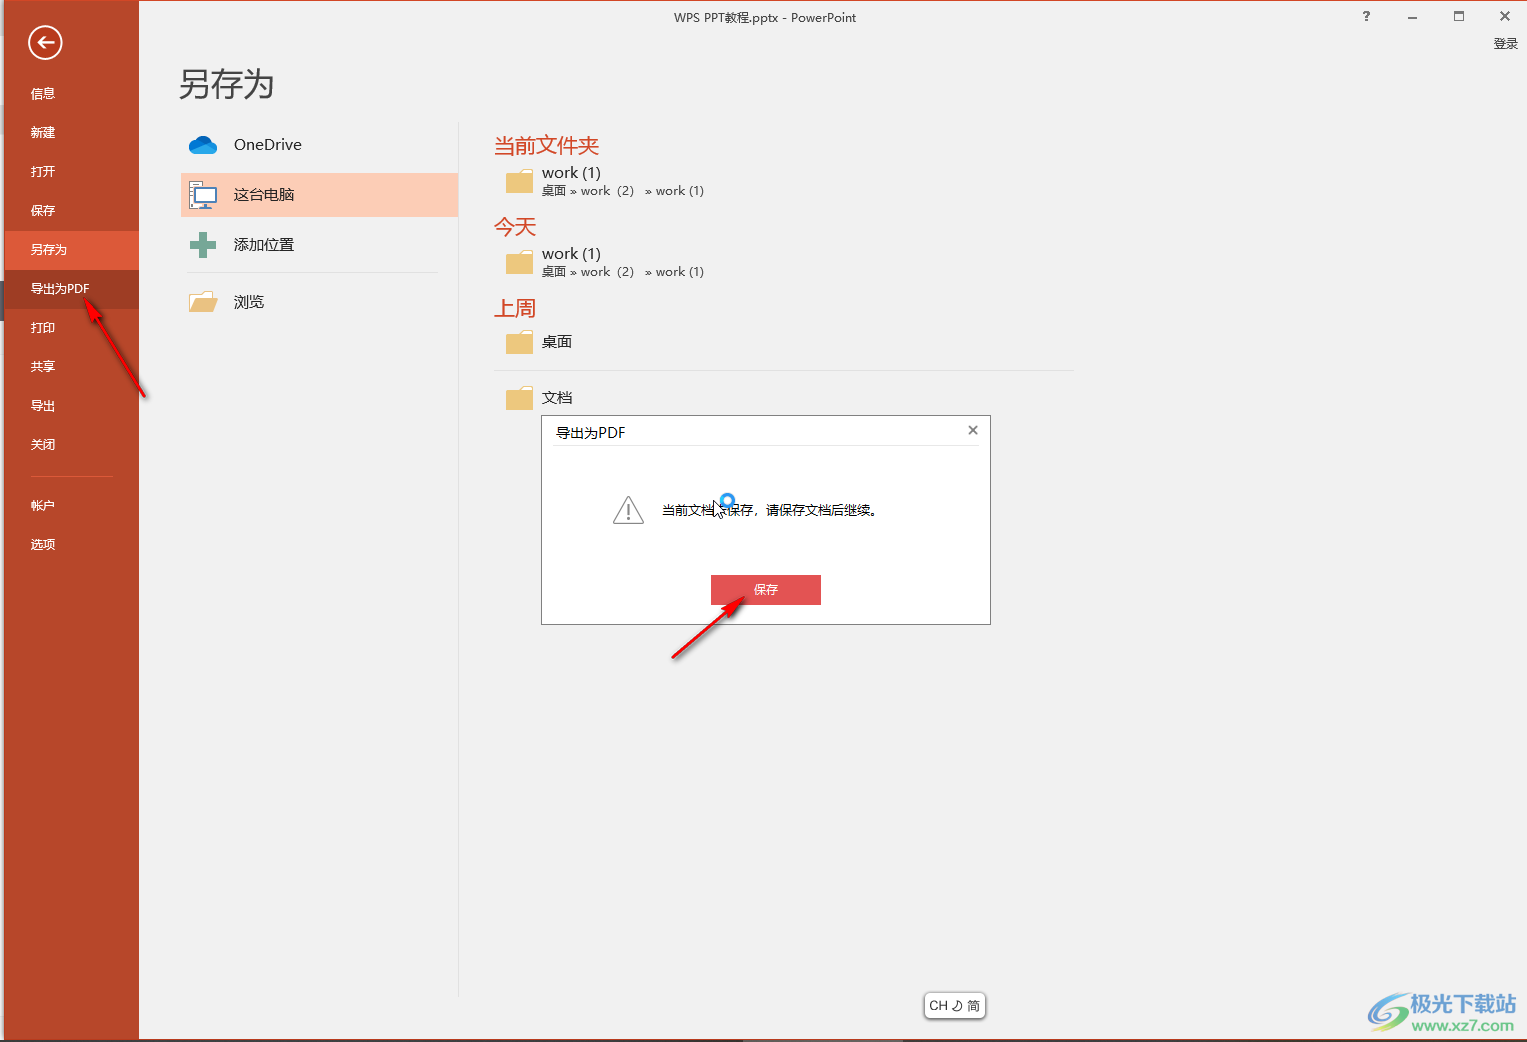Choose the 添加位置 option
The image size is (1527, 1042).
(x=264, y=245)
